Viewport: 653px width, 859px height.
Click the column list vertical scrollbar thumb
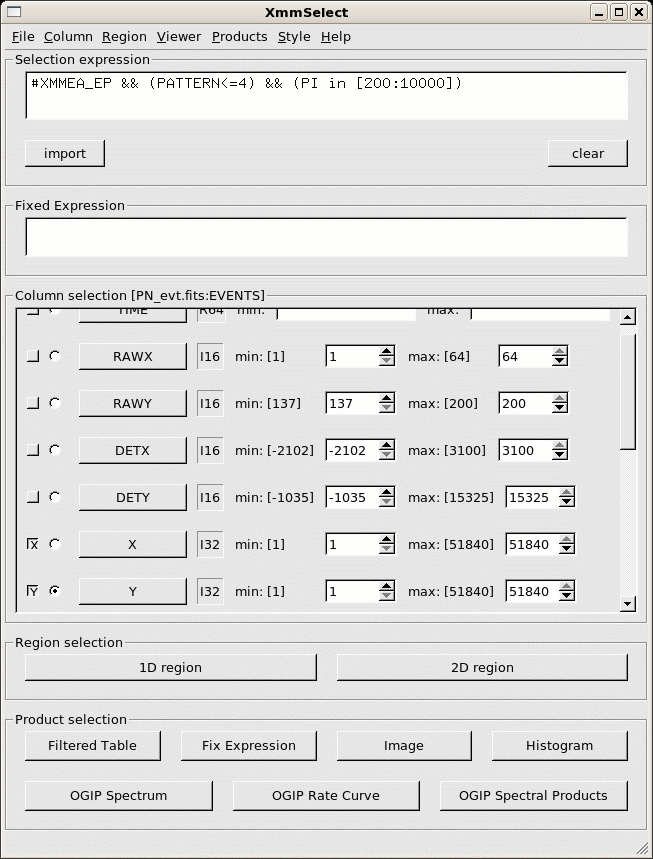click(x=628, y=391)
